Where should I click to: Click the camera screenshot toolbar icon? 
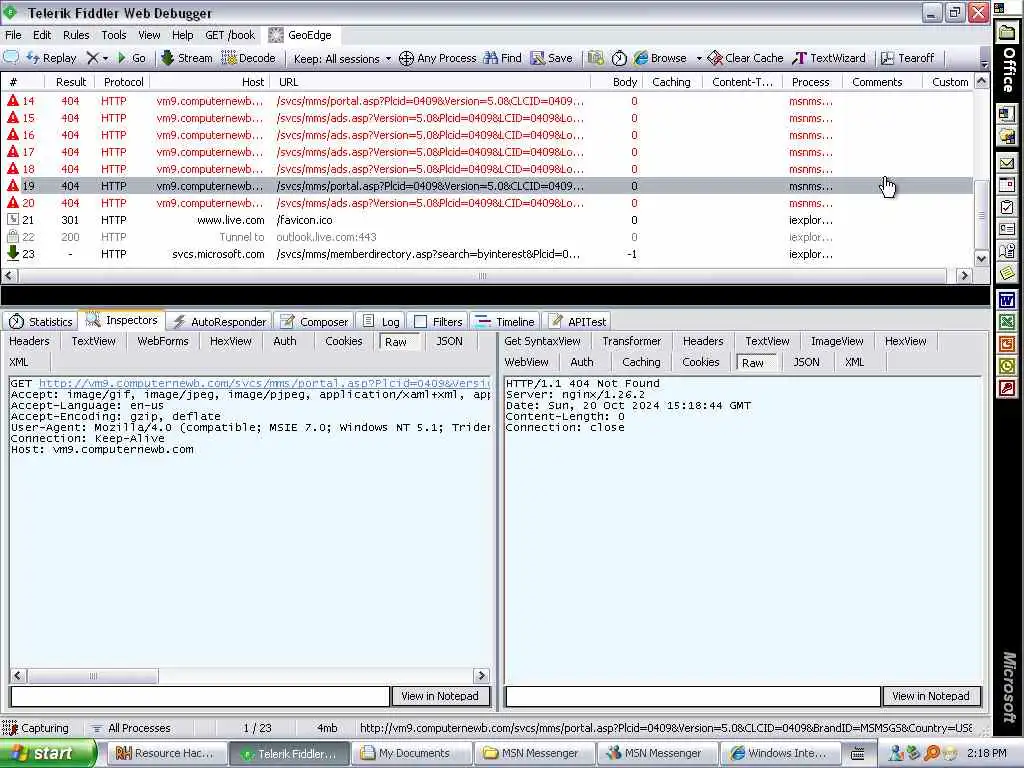click(x=595, y=58)
